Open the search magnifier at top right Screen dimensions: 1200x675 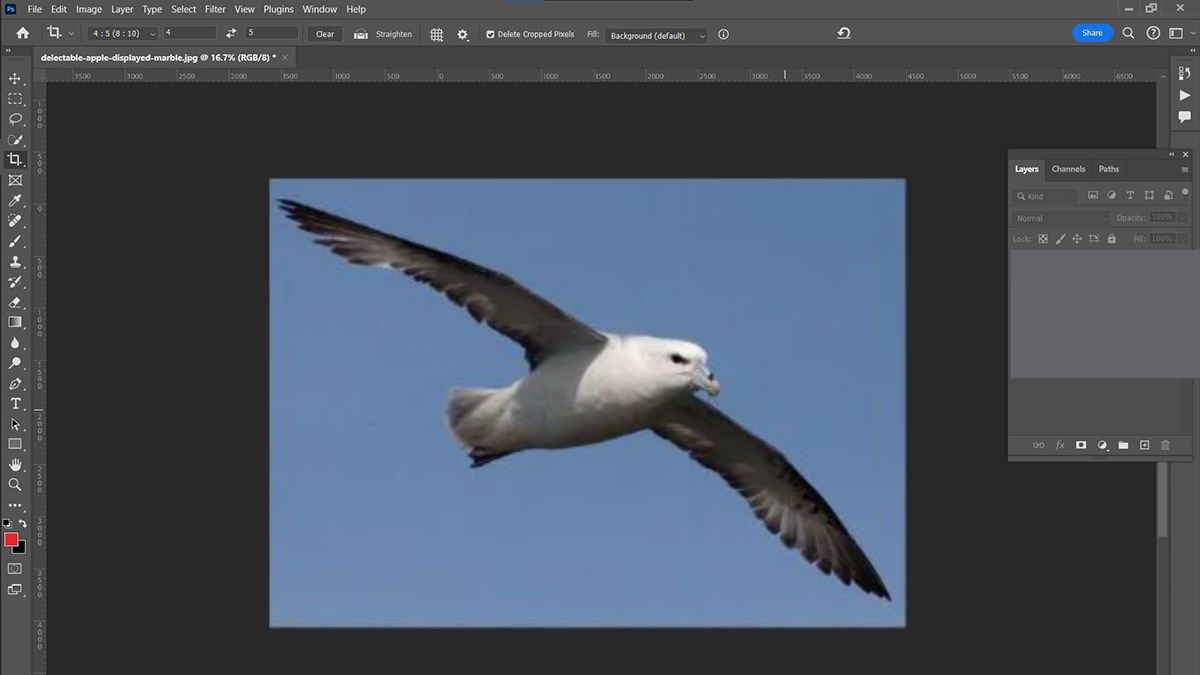coord(1128,33)
